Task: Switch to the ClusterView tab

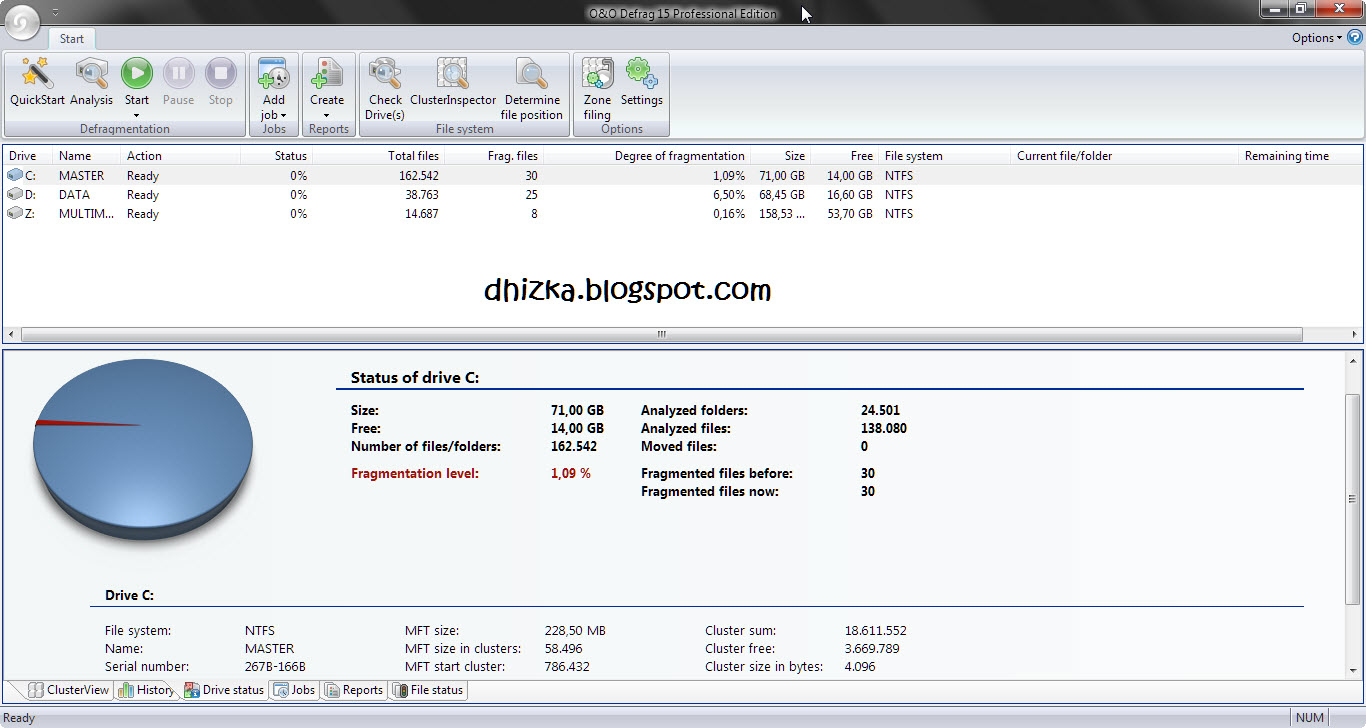Action: (68, 690)
